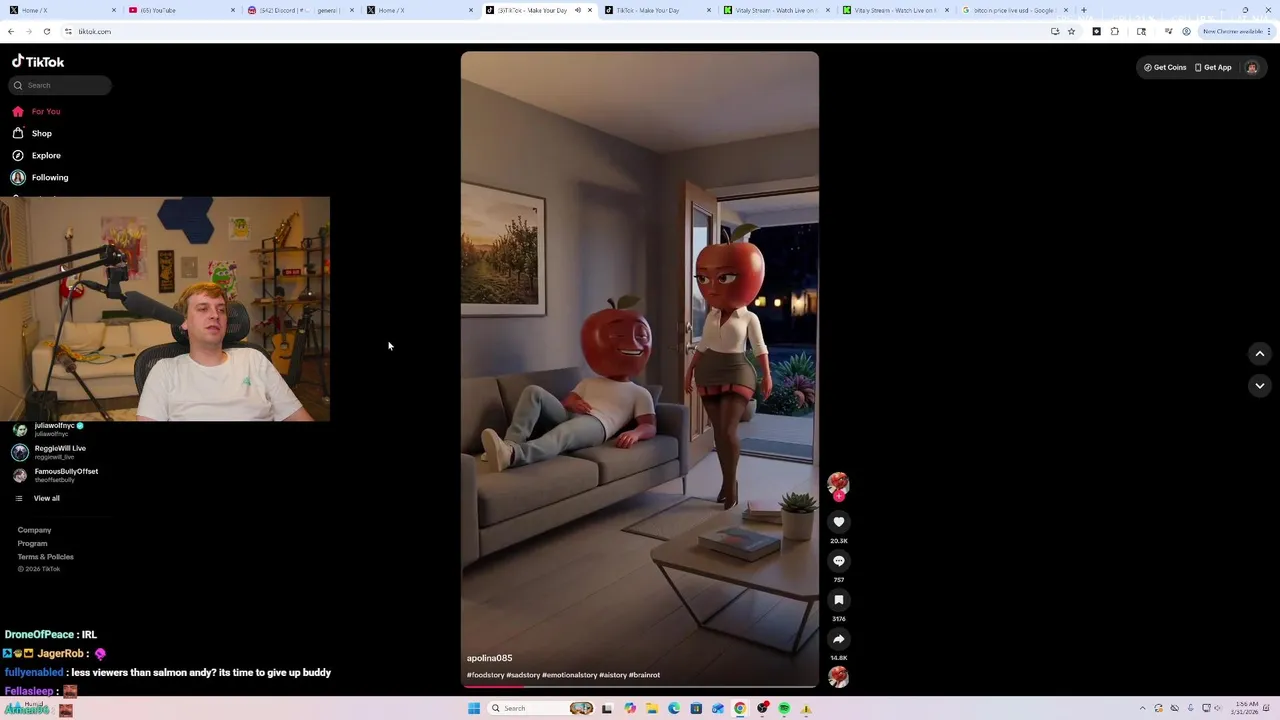Open File Explorer from the taskbar
Image resolution: width=1280 pixels, height=720 pixels.
(651, 708)
